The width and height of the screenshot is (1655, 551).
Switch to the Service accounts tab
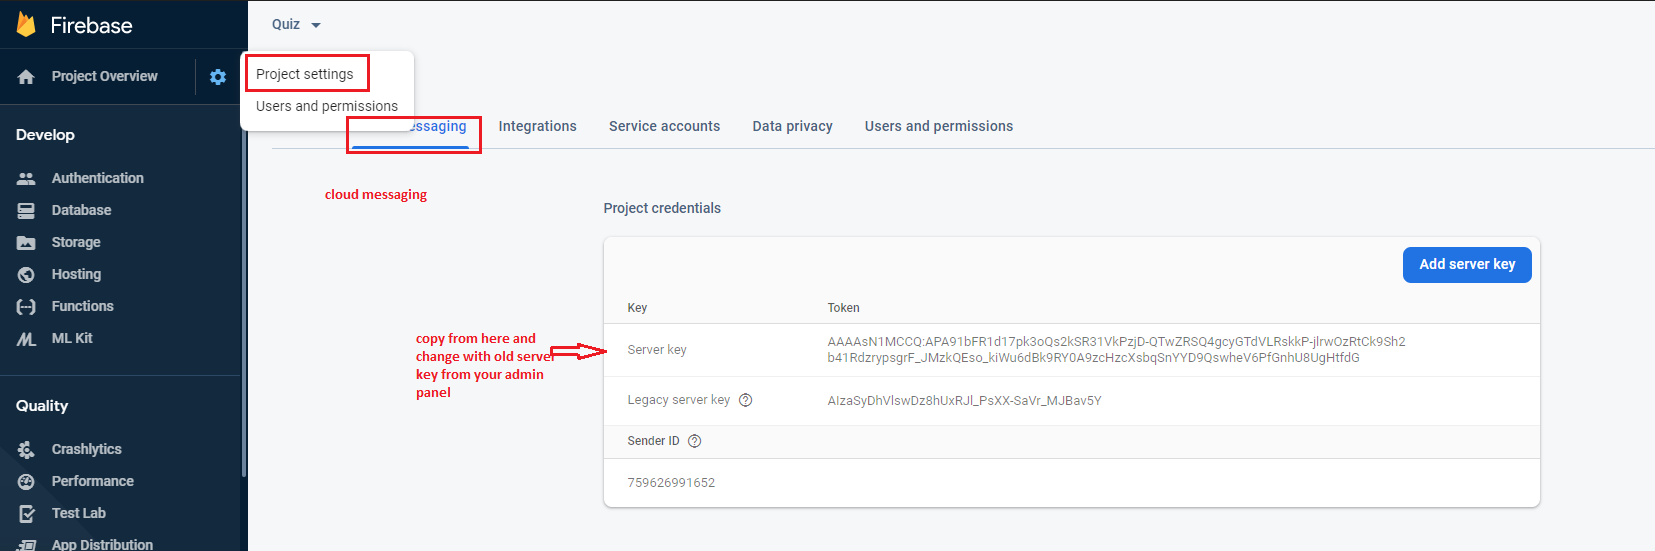[x=665, y=126]
